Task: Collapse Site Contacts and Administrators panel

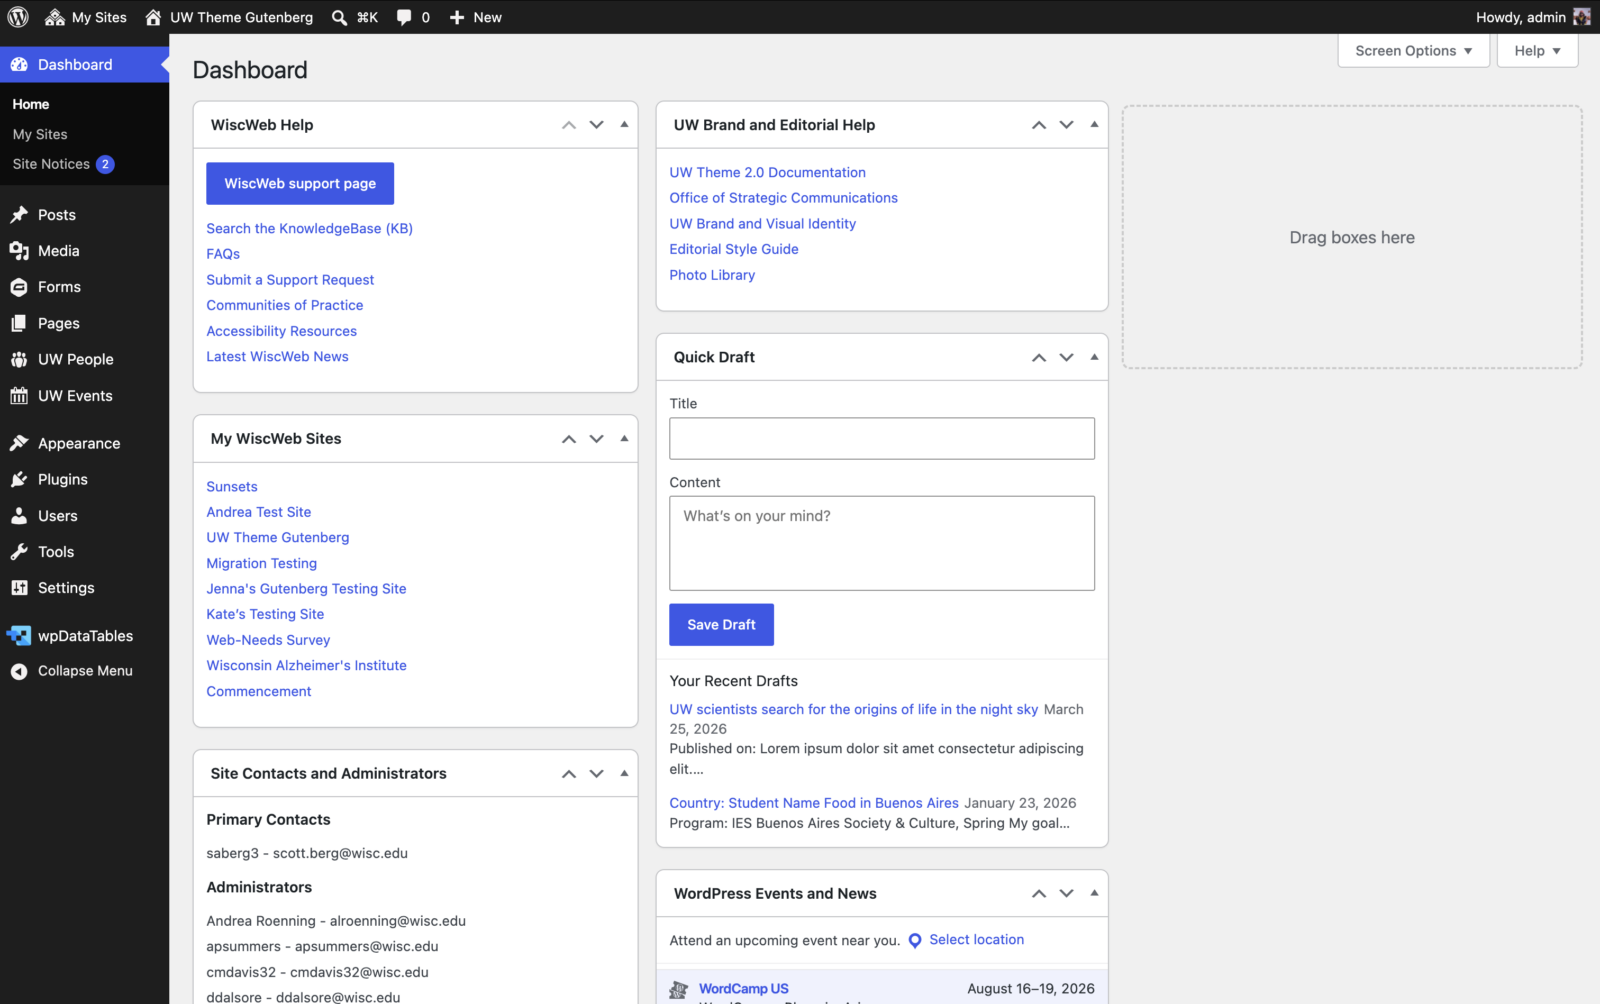Action: (x=624, y=774)
